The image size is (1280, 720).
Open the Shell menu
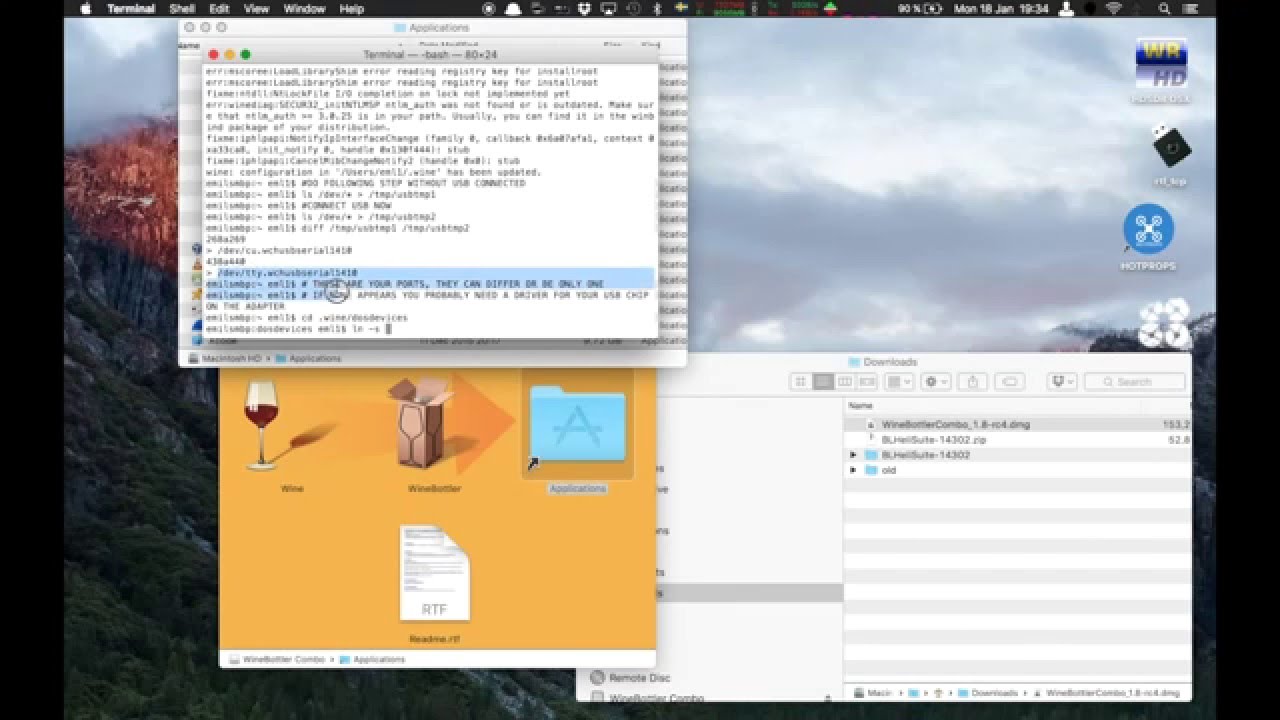pos(182,9)
